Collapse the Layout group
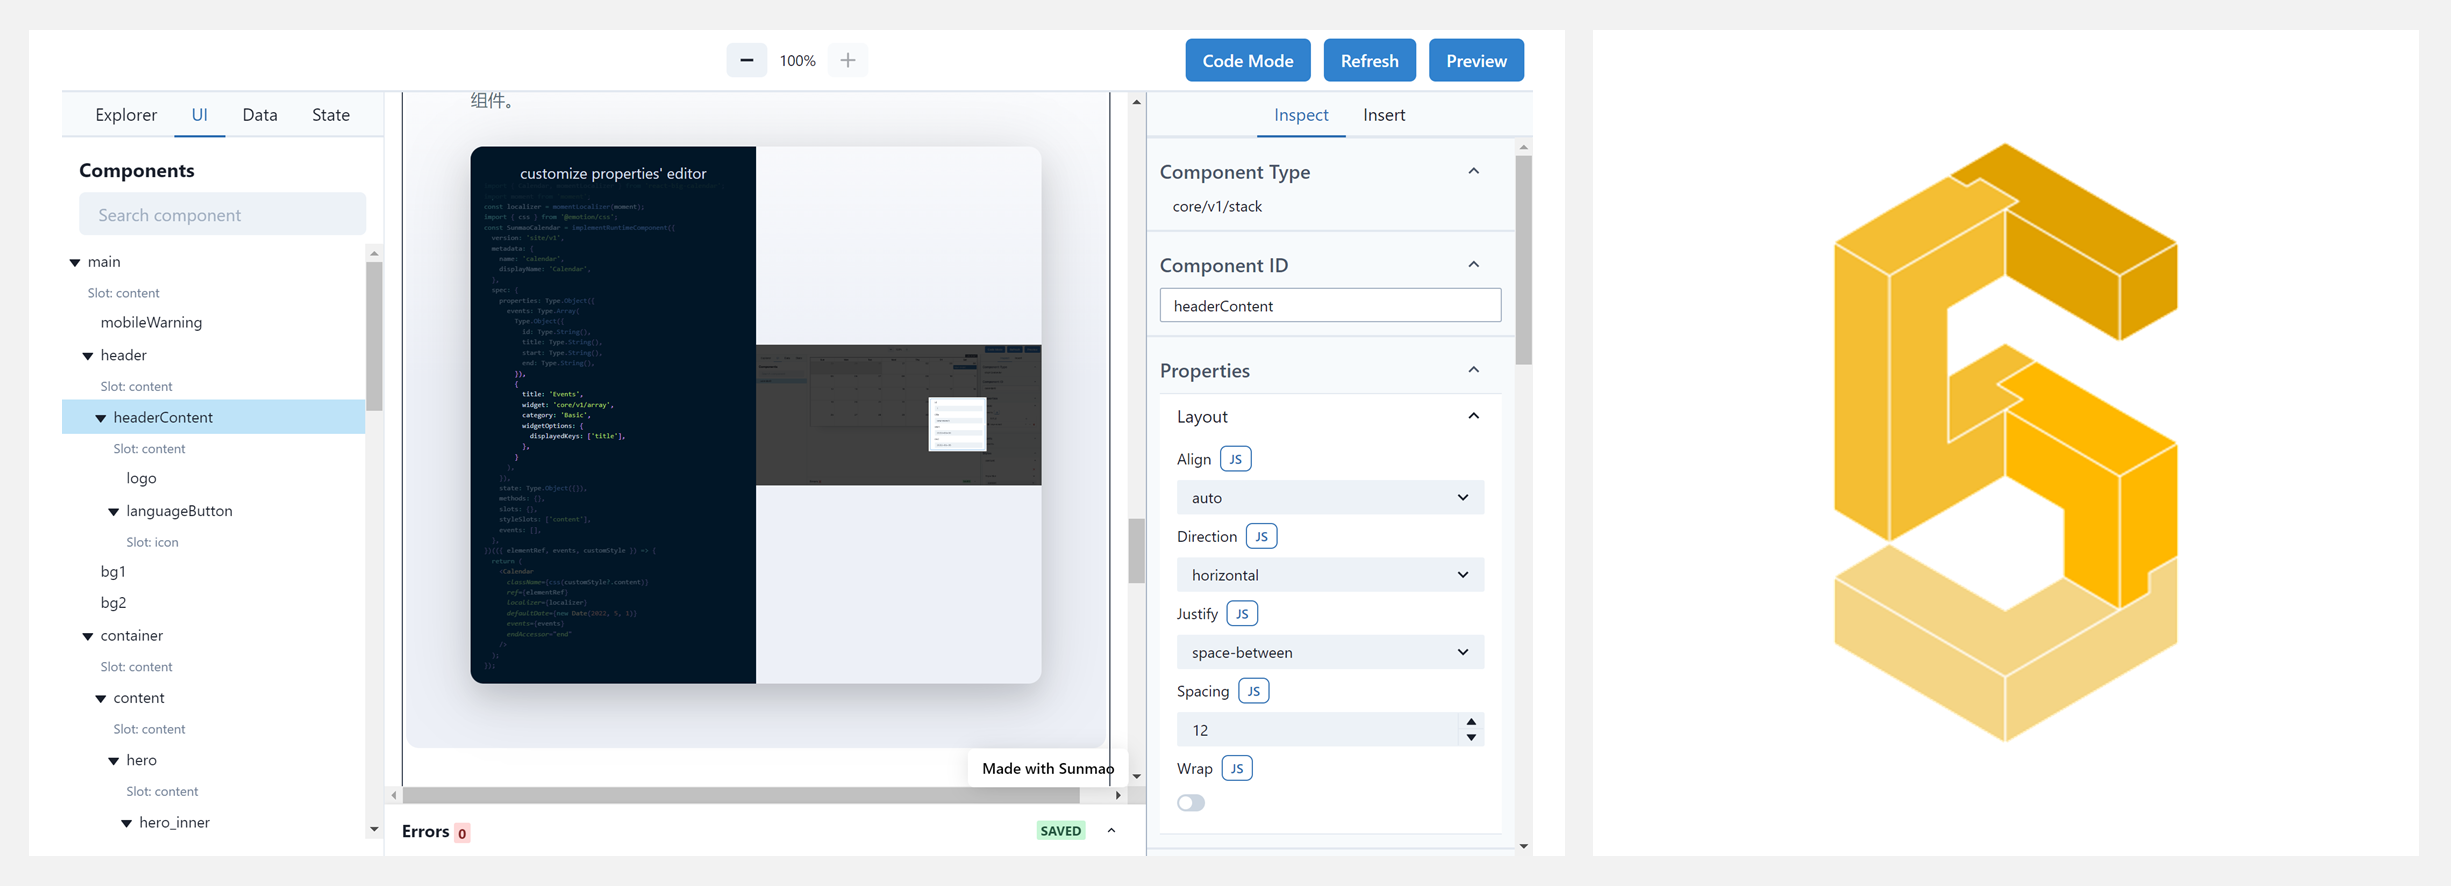The height and width of the screenshot is (886, 2451). coord(1473,416)
